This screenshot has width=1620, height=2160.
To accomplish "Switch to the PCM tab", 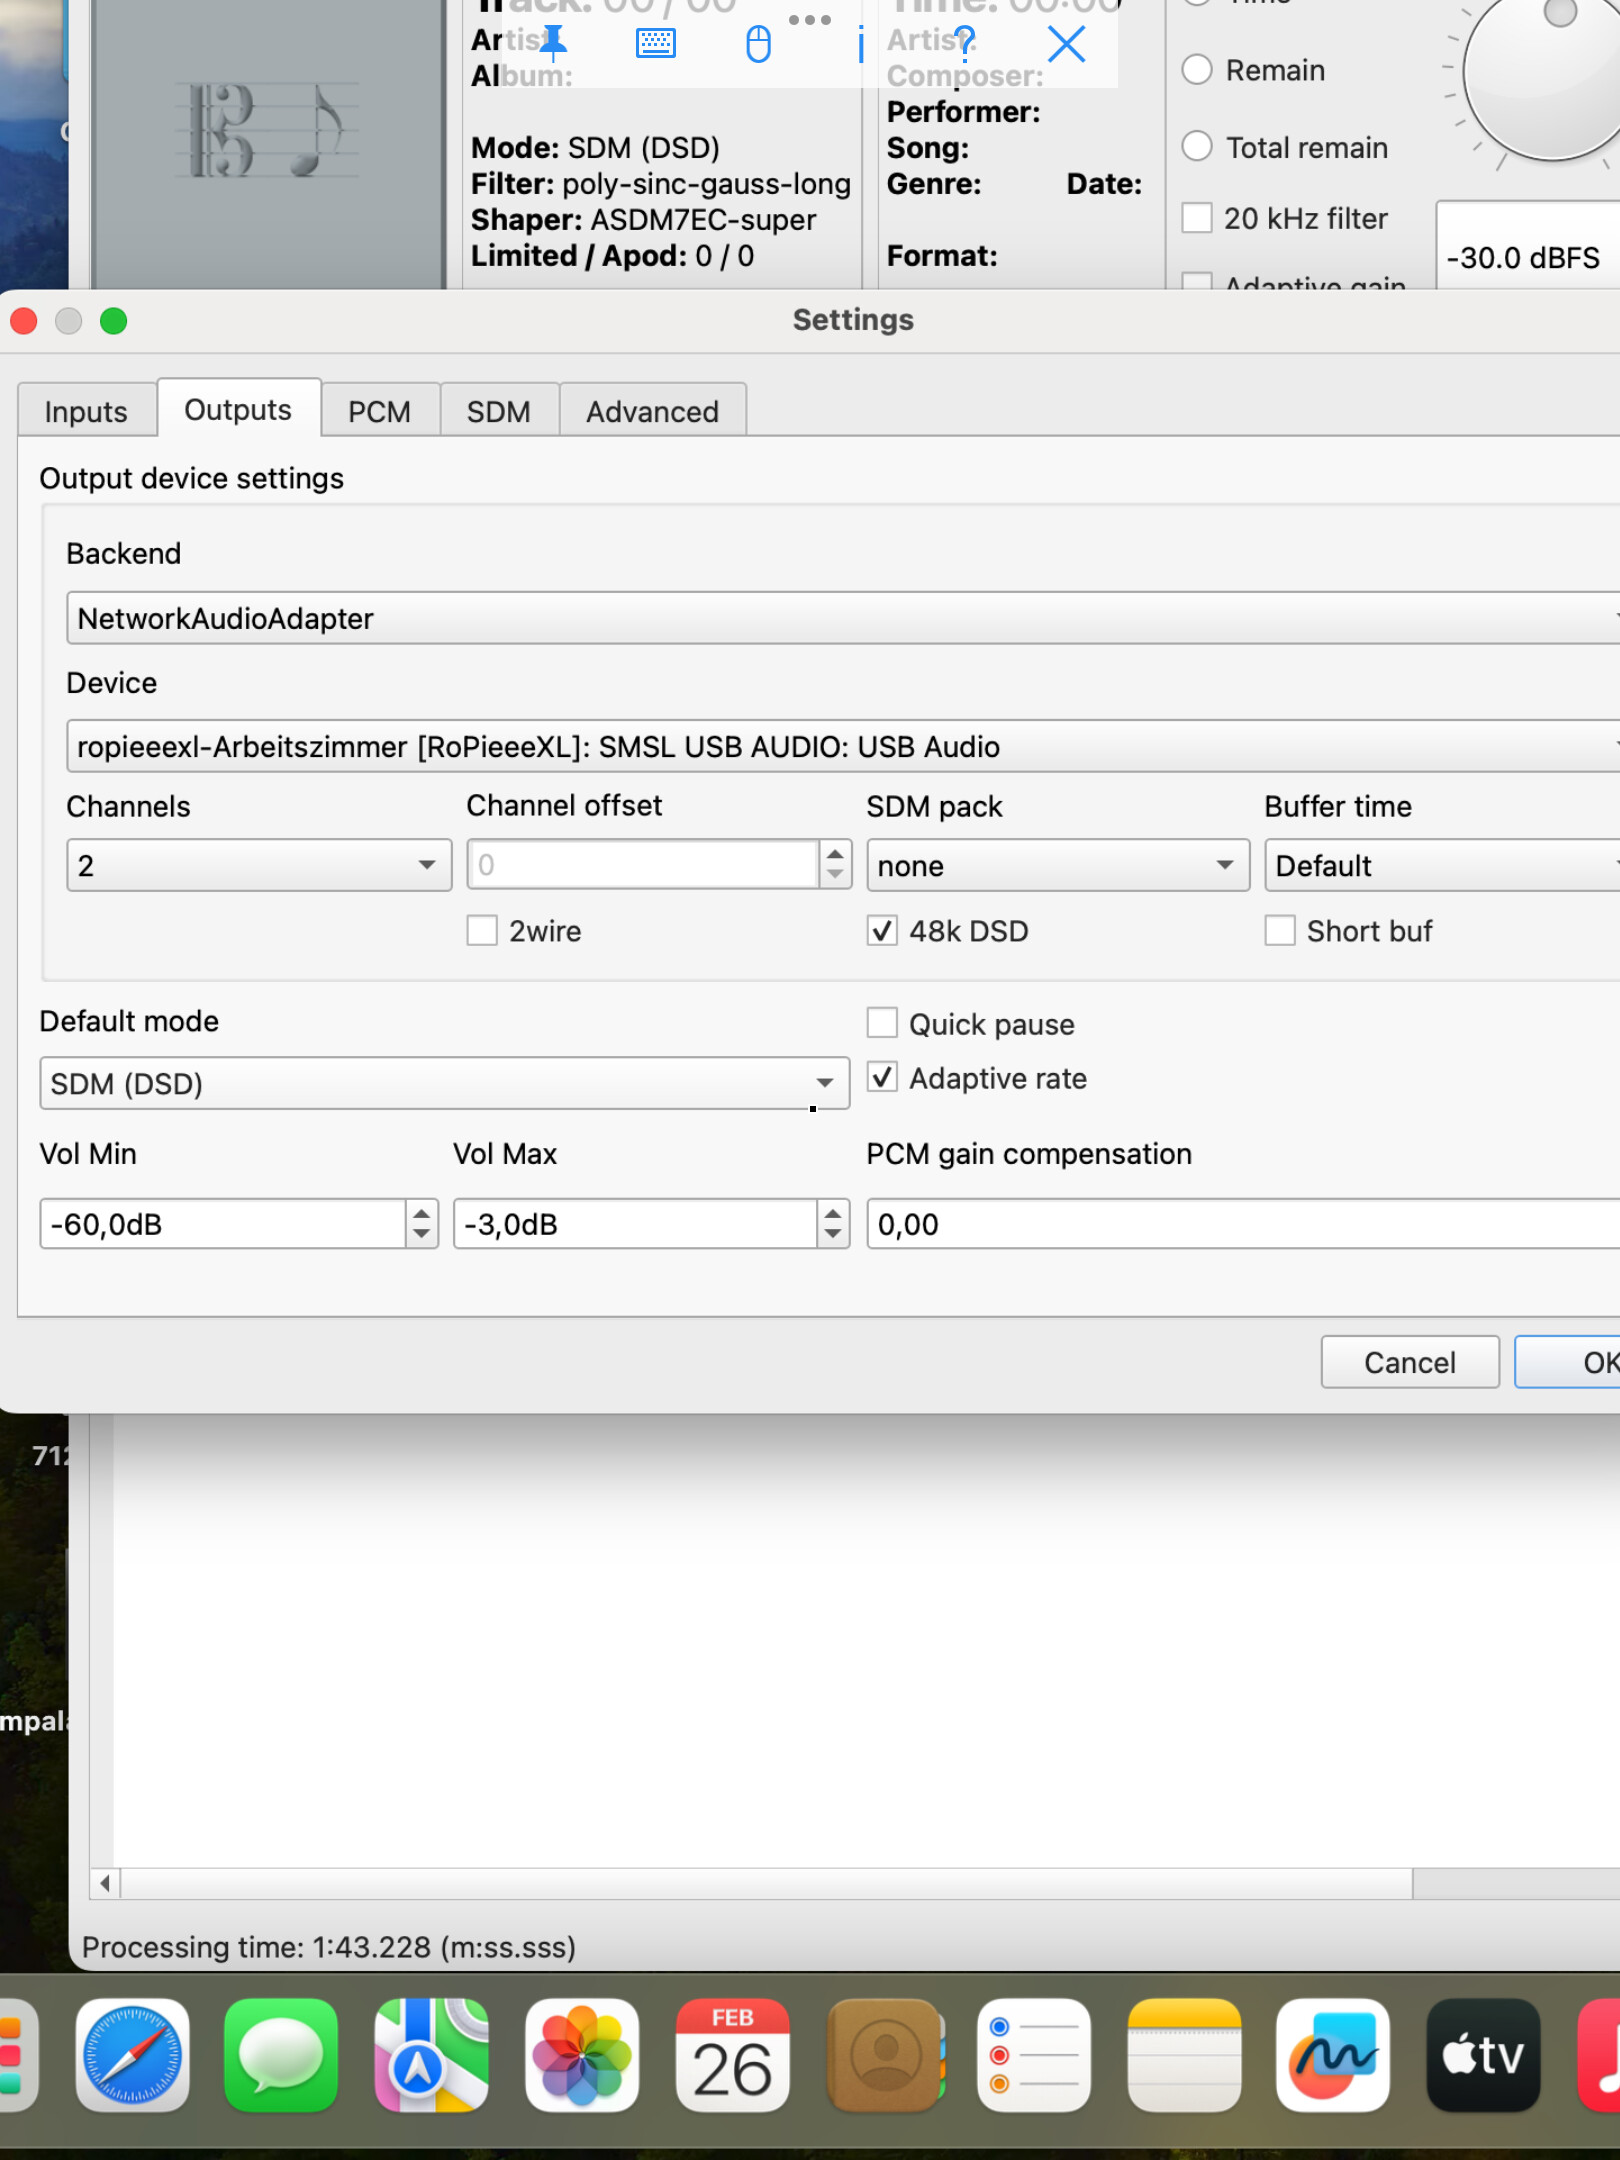I will click(x=380, y=411).
